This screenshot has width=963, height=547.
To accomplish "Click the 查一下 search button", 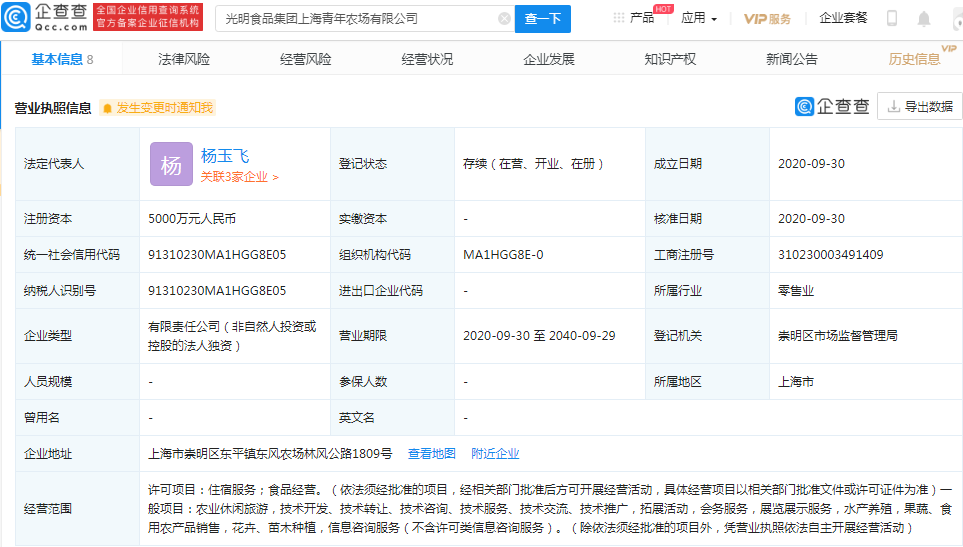I will click(x=542, y=18).
